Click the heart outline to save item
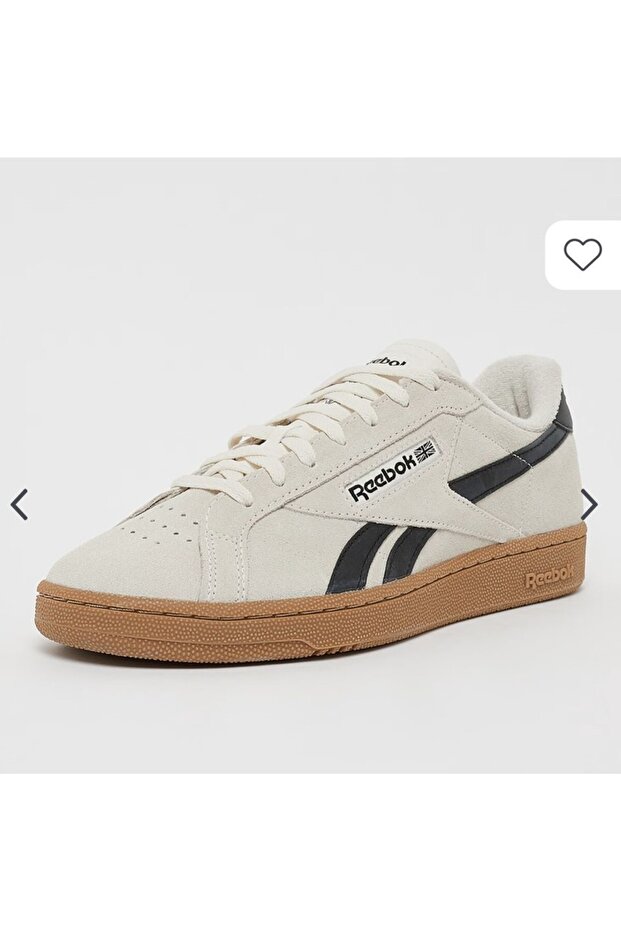 (x=583, y=254)
